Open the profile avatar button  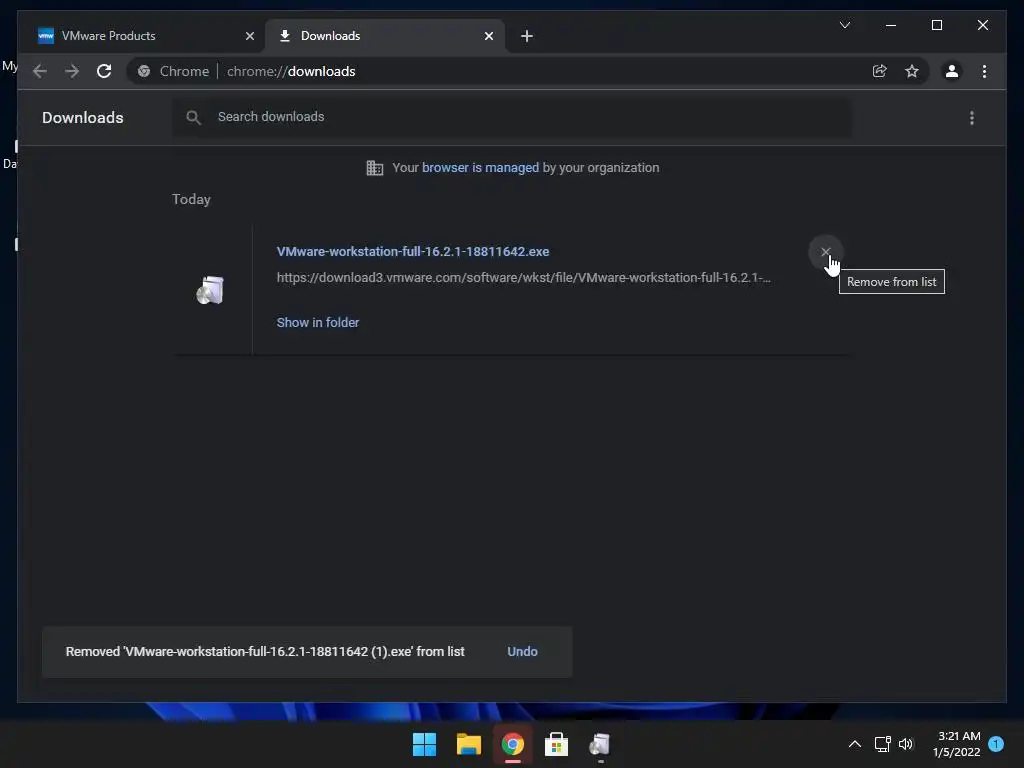[952, 71]
